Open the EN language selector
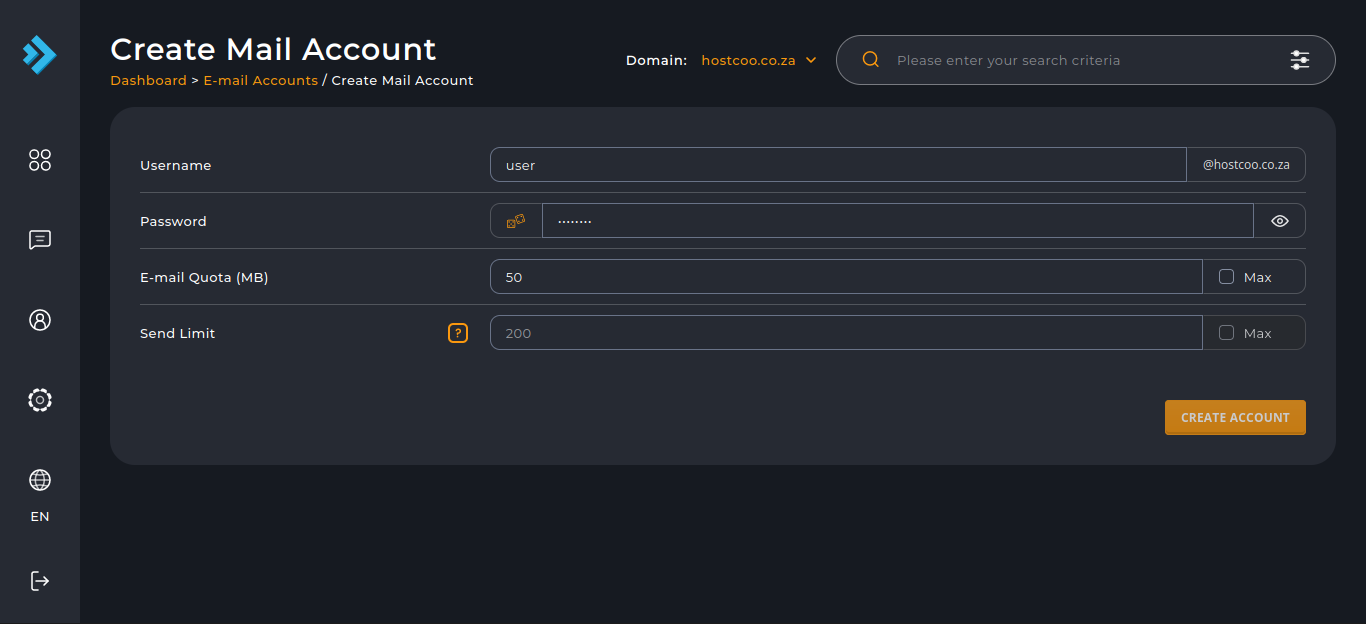Image resolution: width=1366 pixels, height=624 pixels. [40, 517]
